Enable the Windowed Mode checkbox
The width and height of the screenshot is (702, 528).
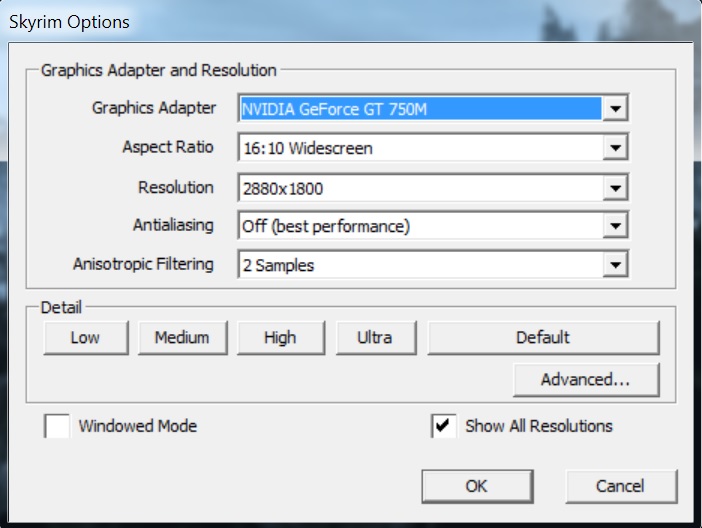pyautogui.click(x=57, y=426)
